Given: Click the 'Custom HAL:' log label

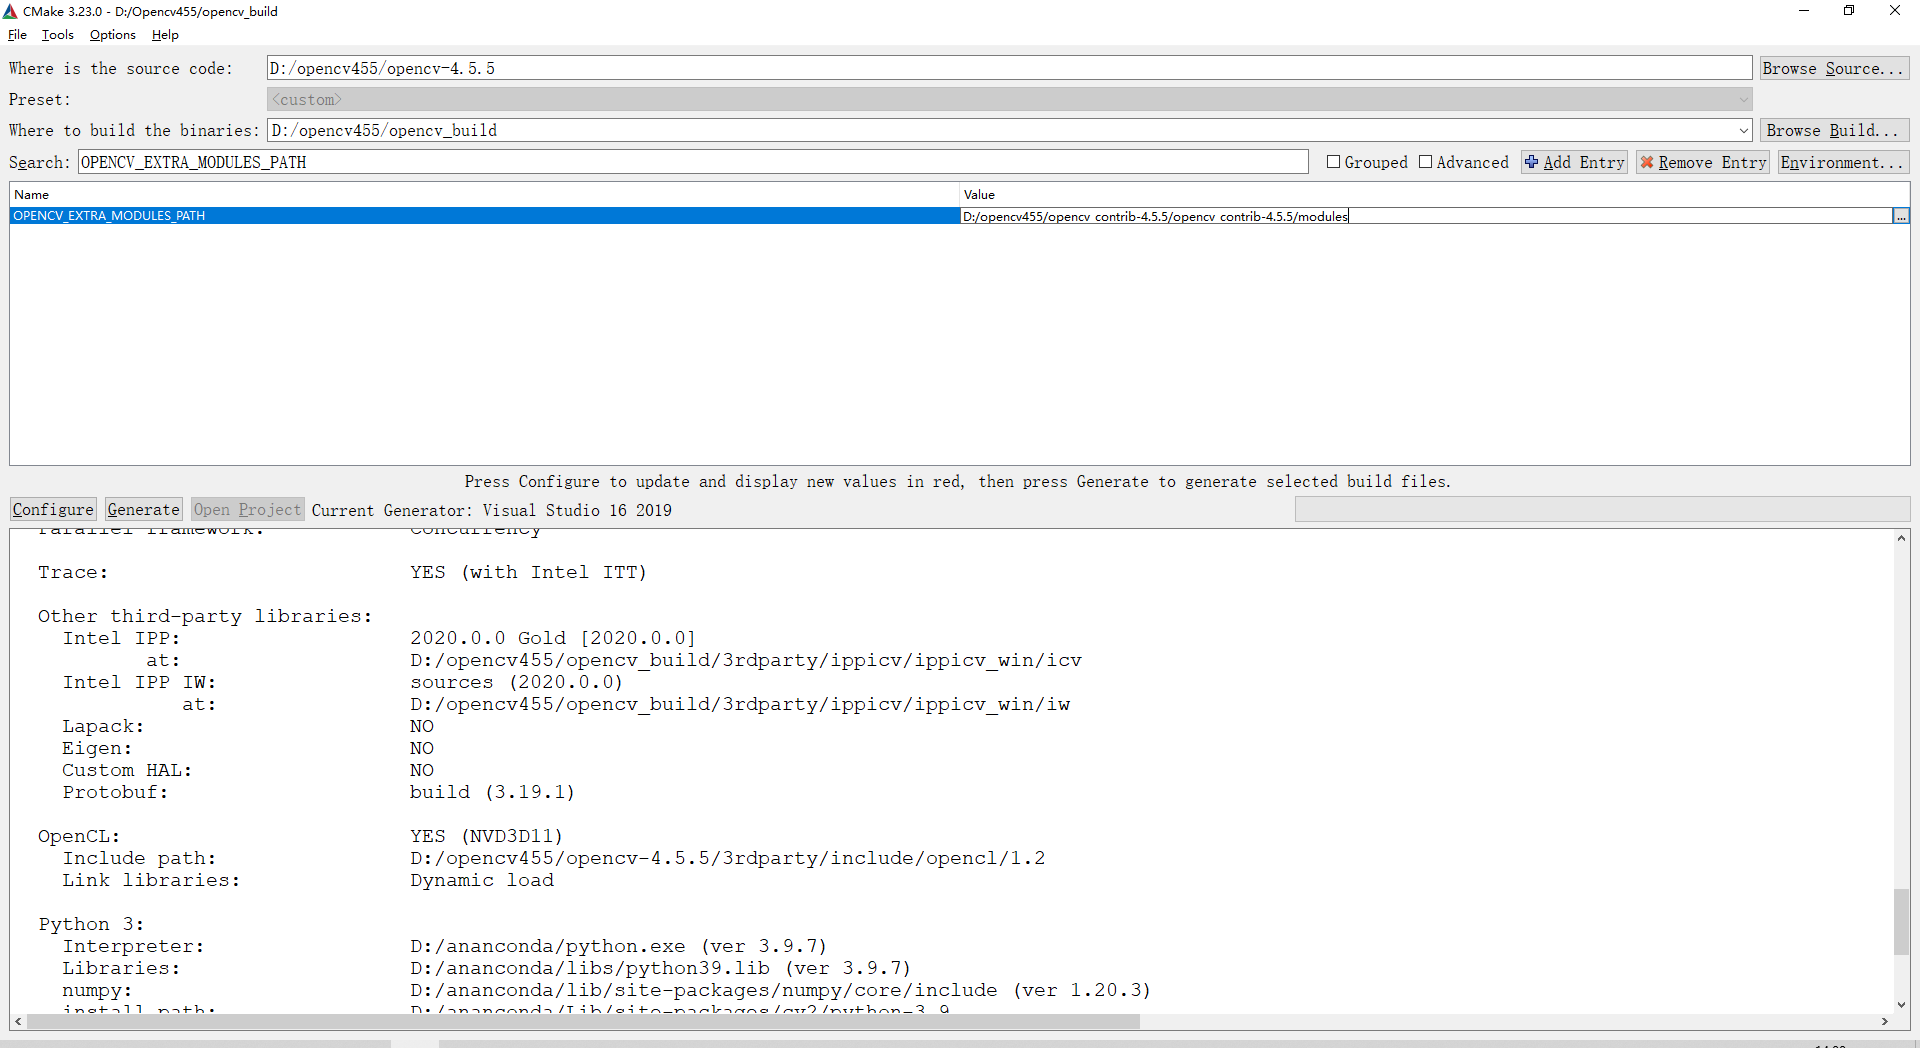Looking at the screenshot, I should pos(127,770).
